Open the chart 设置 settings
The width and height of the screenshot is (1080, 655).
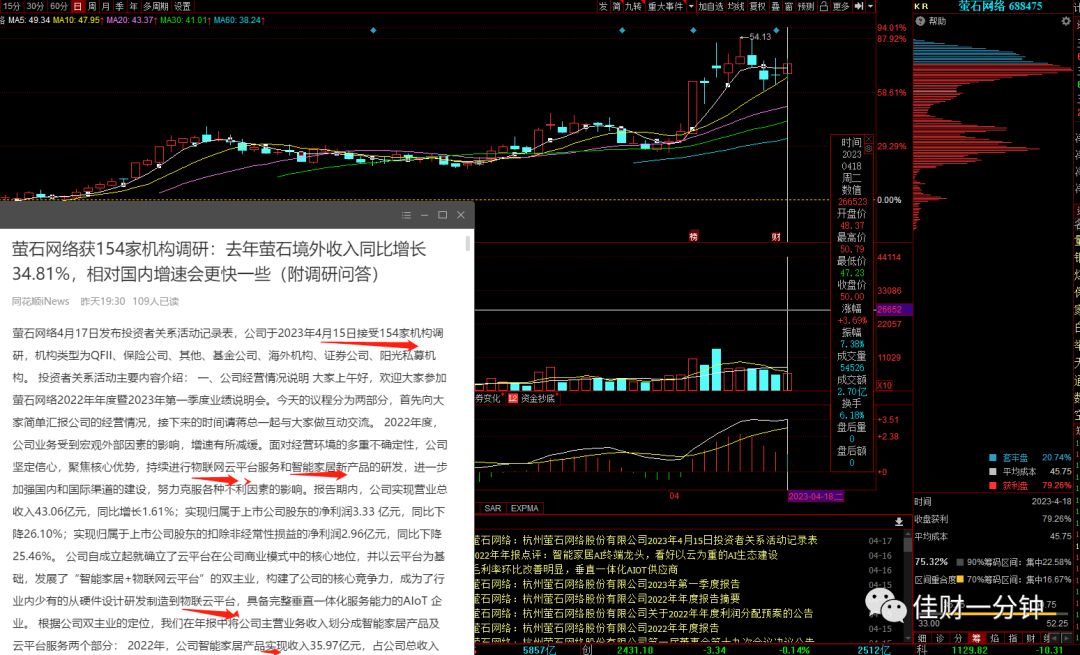[x=183, y=6]
